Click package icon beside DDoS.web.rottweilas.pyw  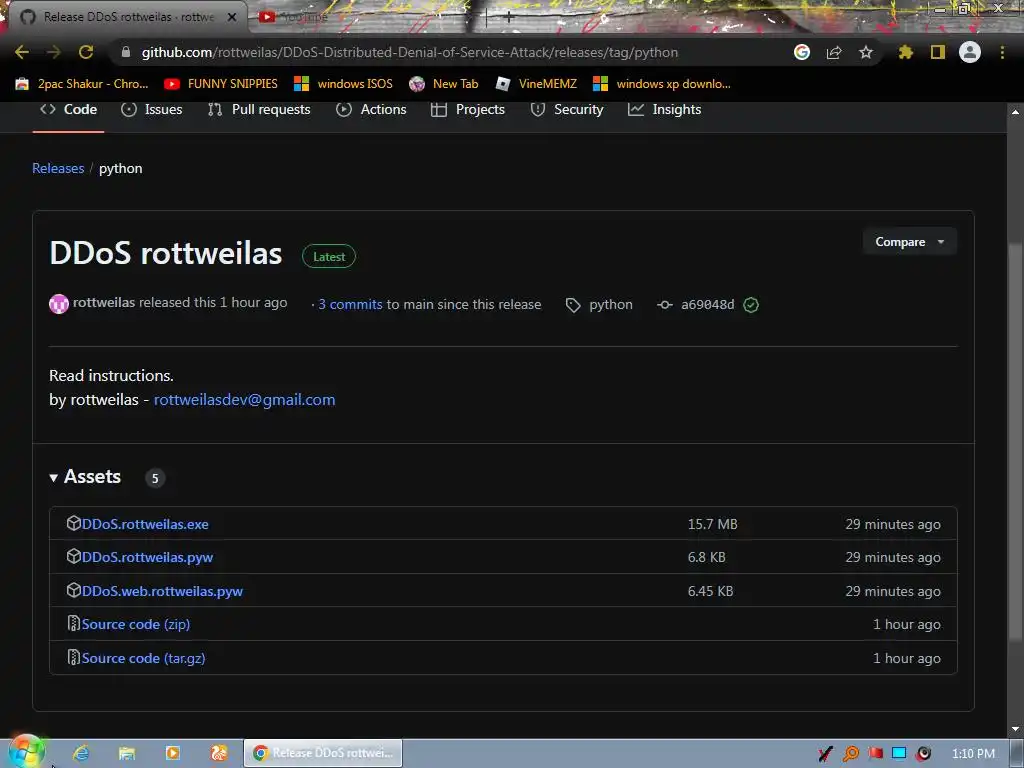(74, 590)
